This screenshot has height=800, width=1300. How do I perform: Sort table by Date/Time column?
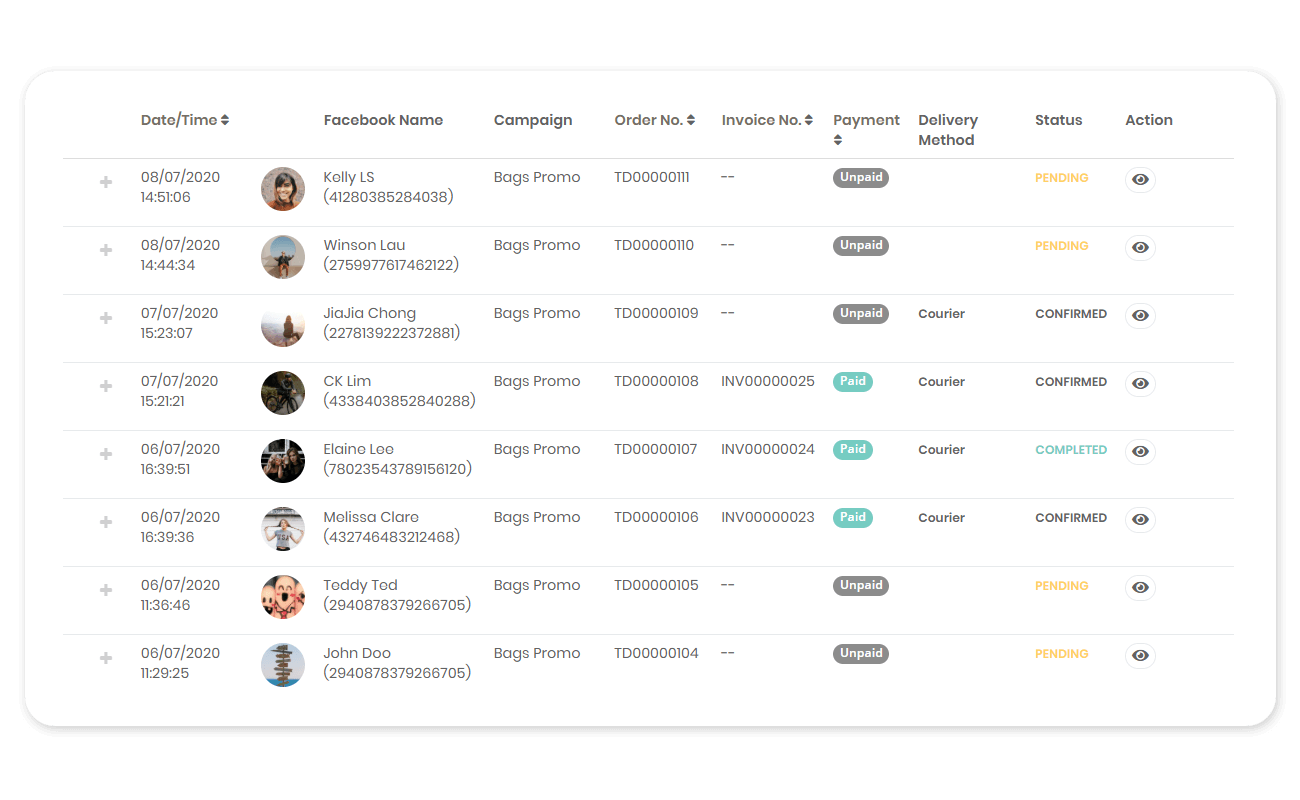185,120
